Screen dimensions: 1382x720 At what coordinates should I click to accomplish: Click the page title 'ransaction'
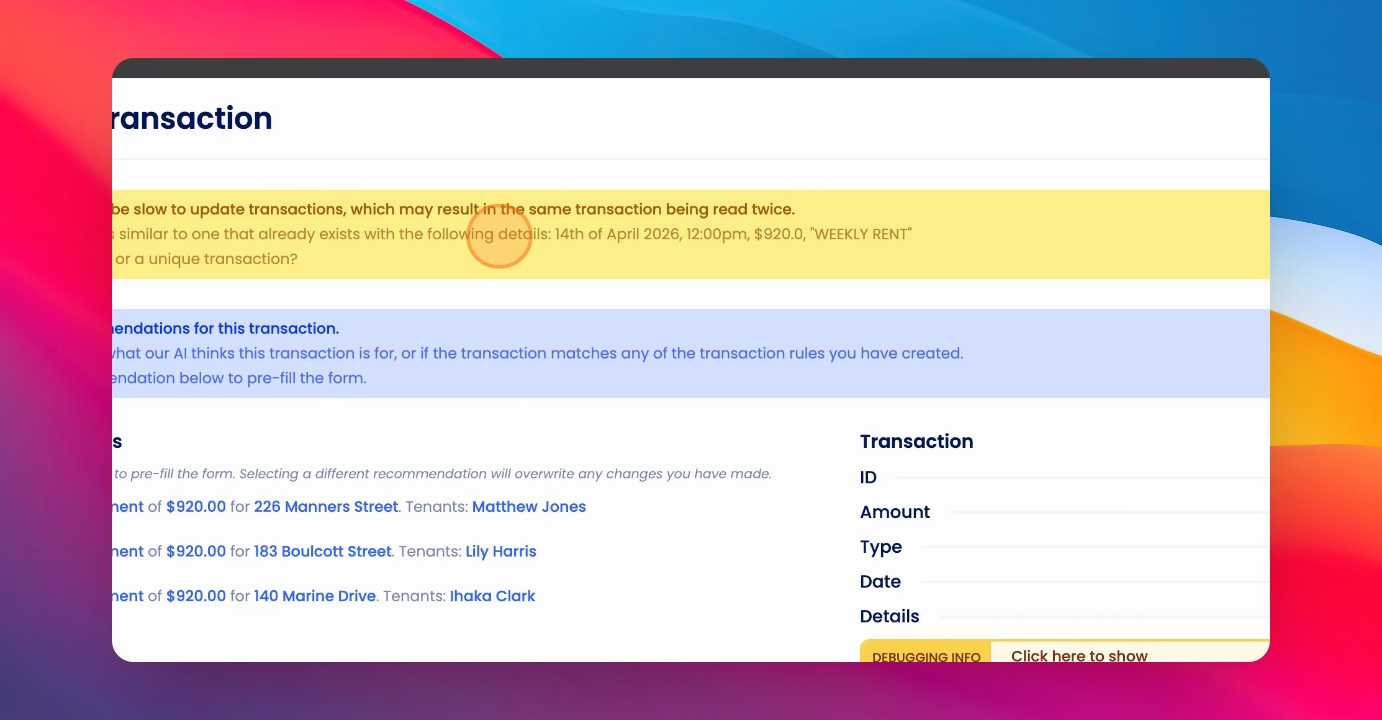click(192, 118)
